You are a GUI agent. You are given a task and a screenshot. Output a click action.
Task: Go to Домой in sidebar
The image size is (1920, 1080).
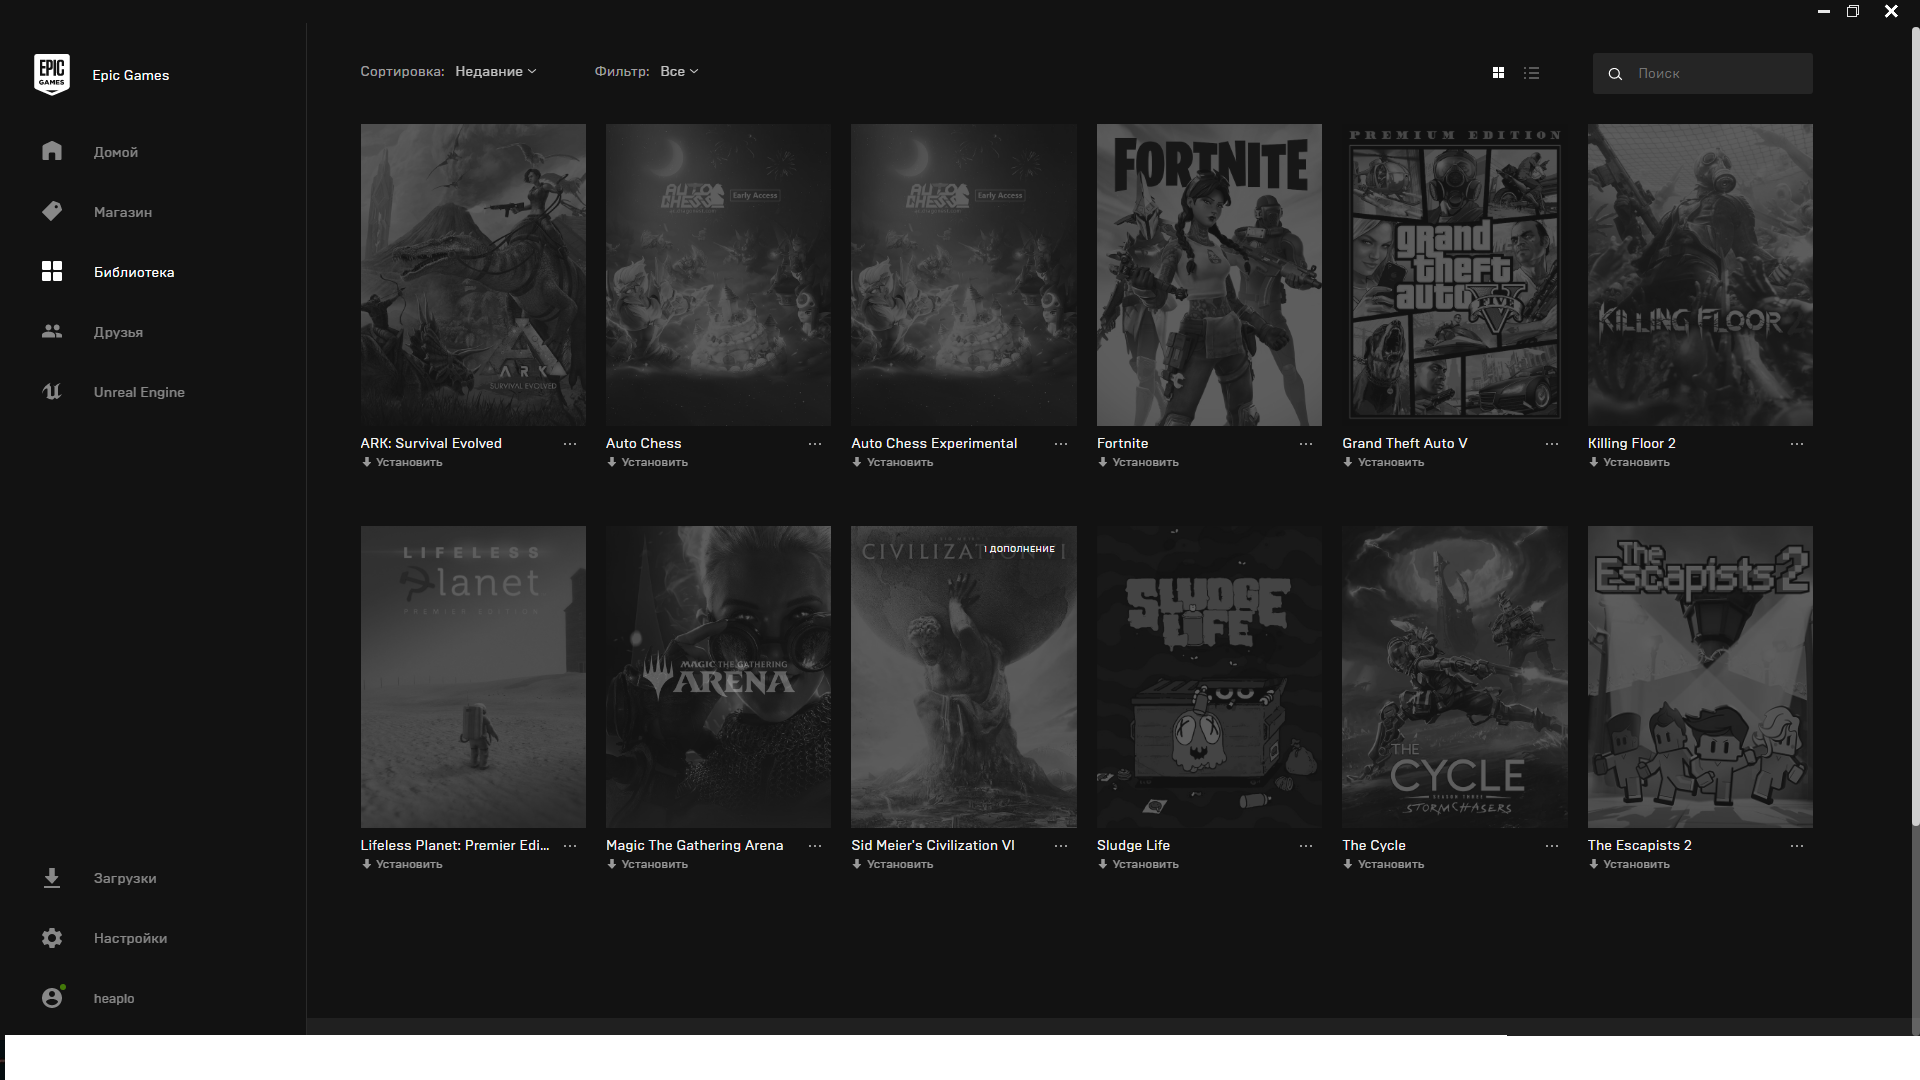[116, 152]
